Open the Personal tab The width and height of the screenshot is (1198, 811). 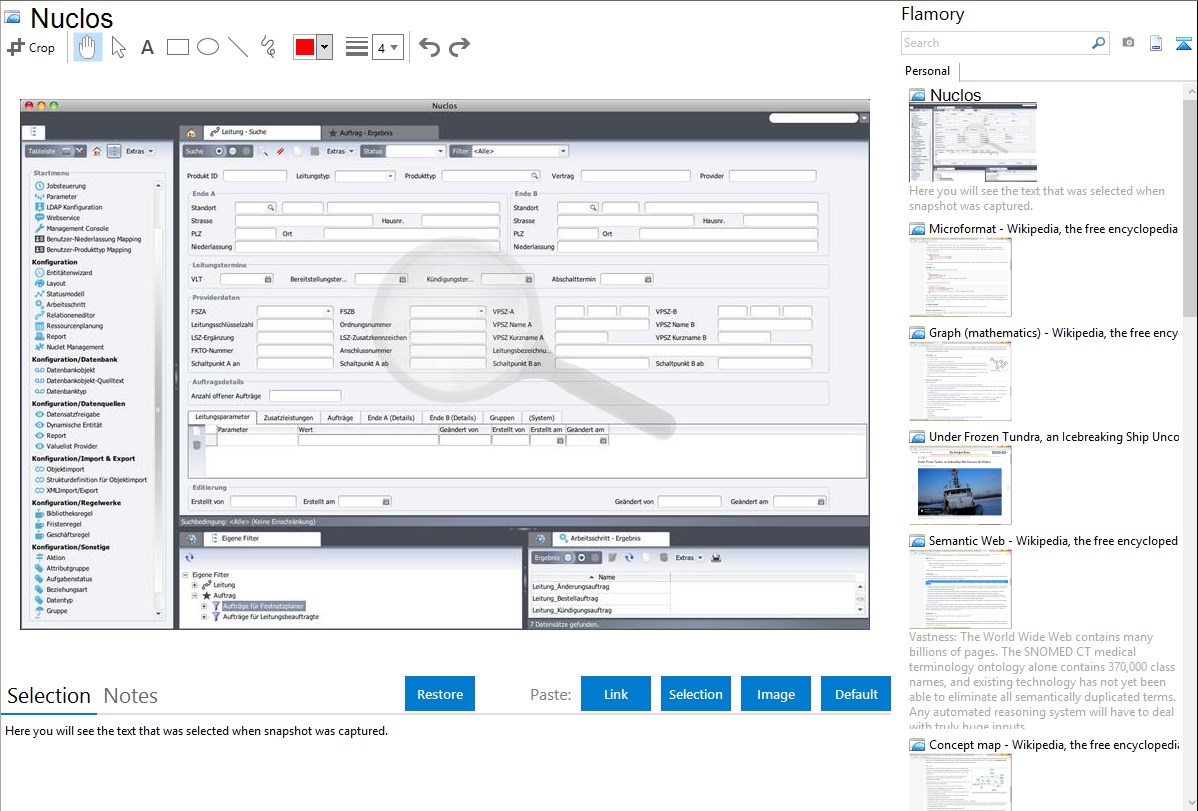coord(927,71)
